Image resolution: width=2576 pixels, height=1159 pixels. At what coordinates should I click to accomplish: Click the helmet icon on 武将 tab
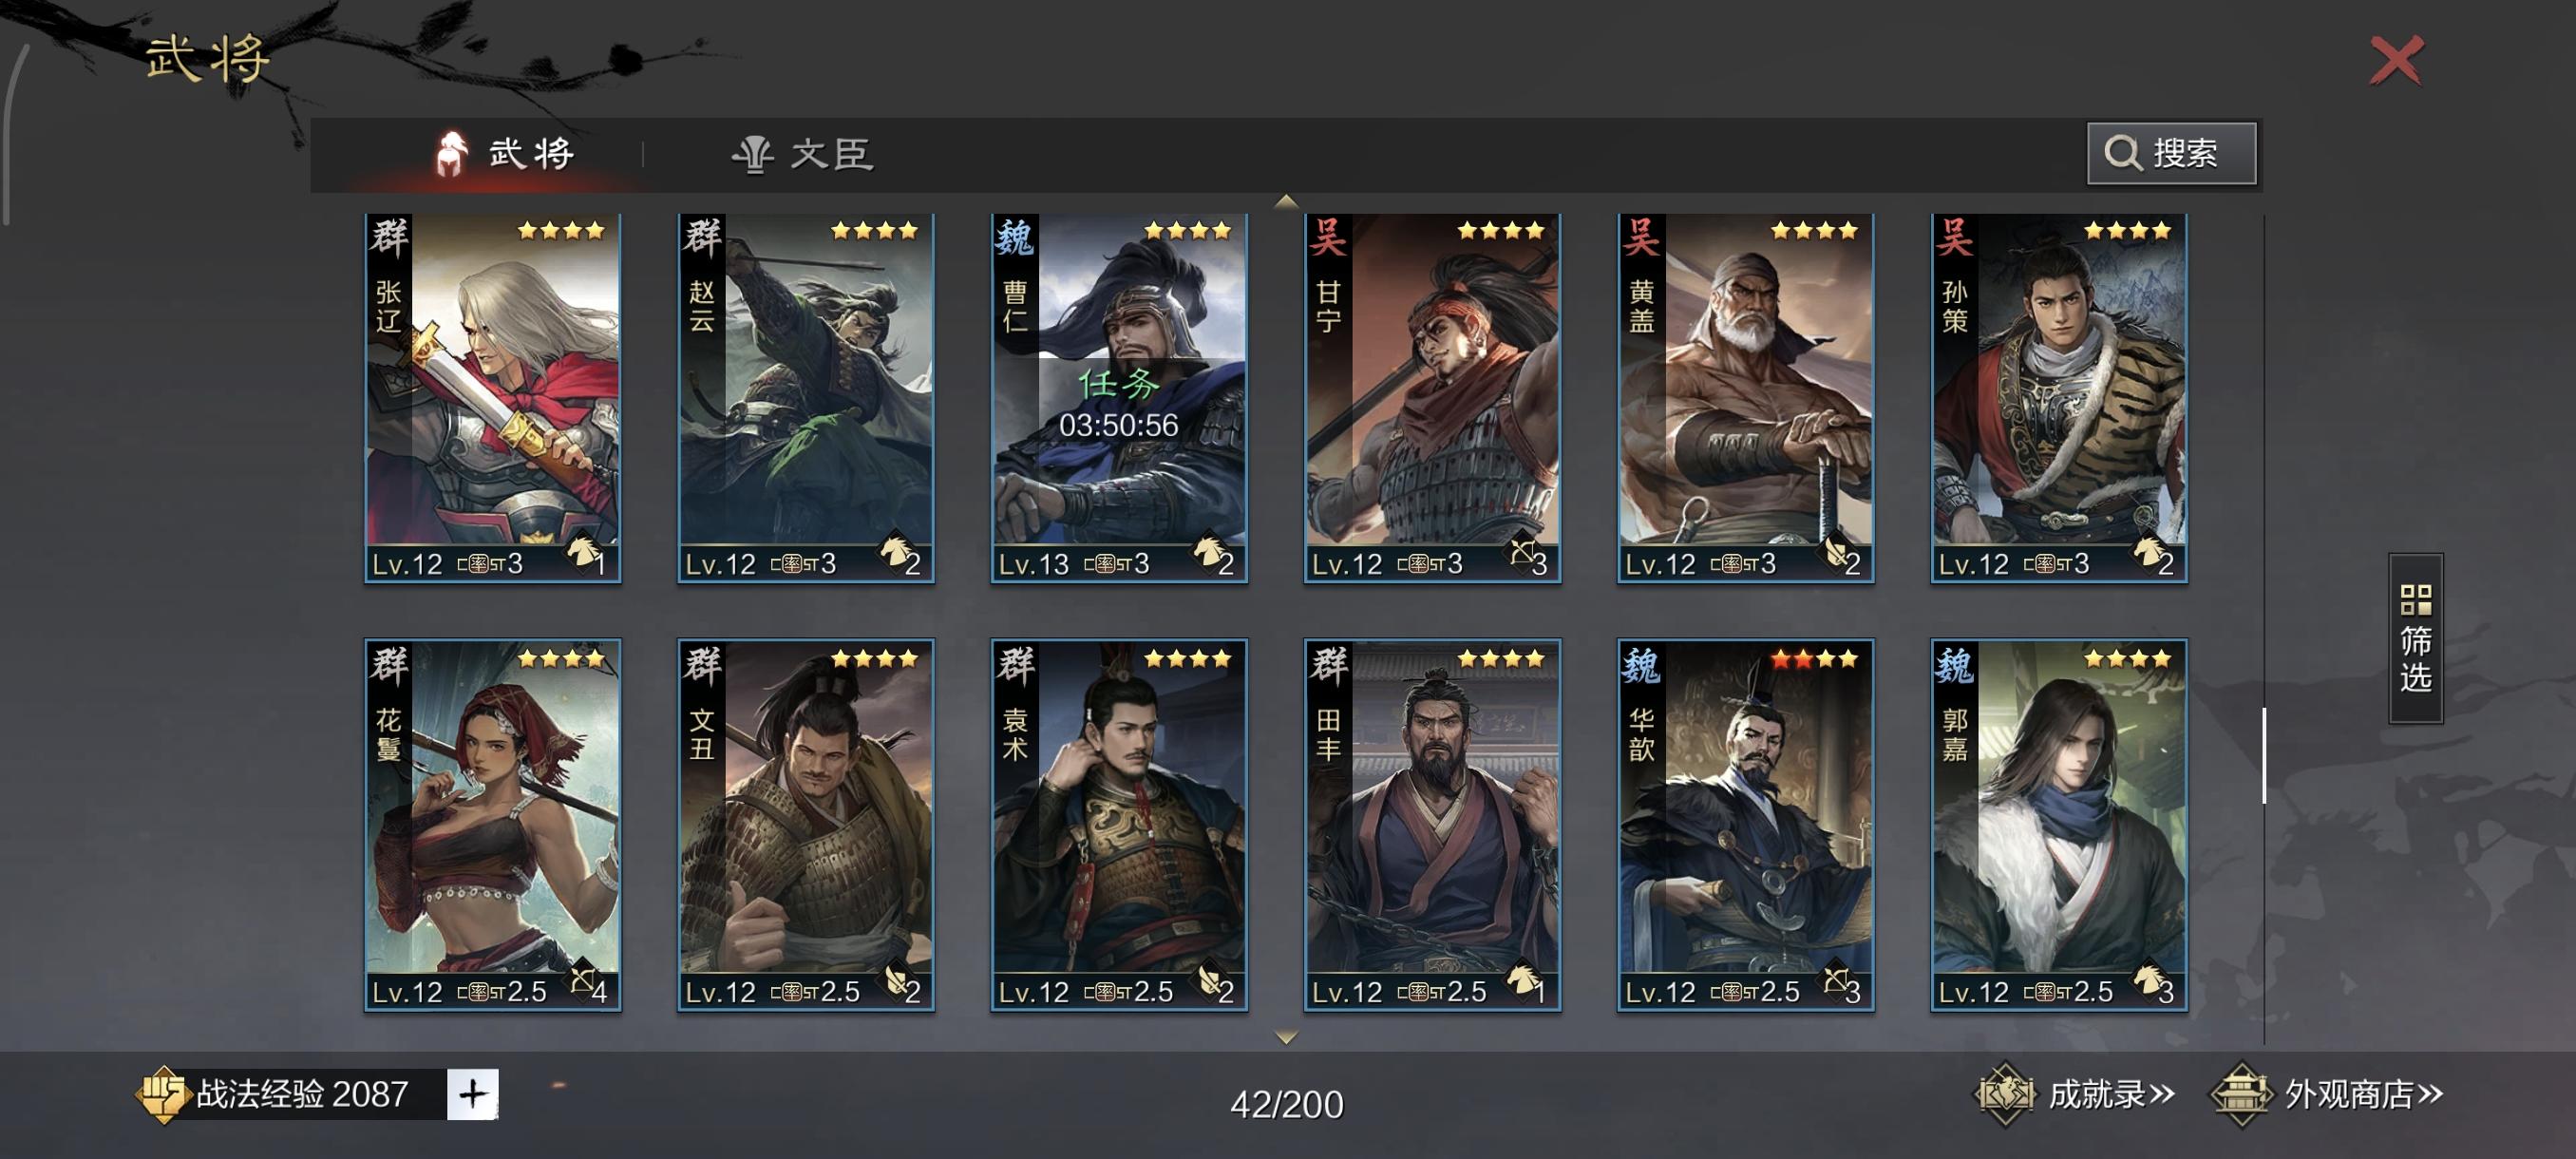451,153
